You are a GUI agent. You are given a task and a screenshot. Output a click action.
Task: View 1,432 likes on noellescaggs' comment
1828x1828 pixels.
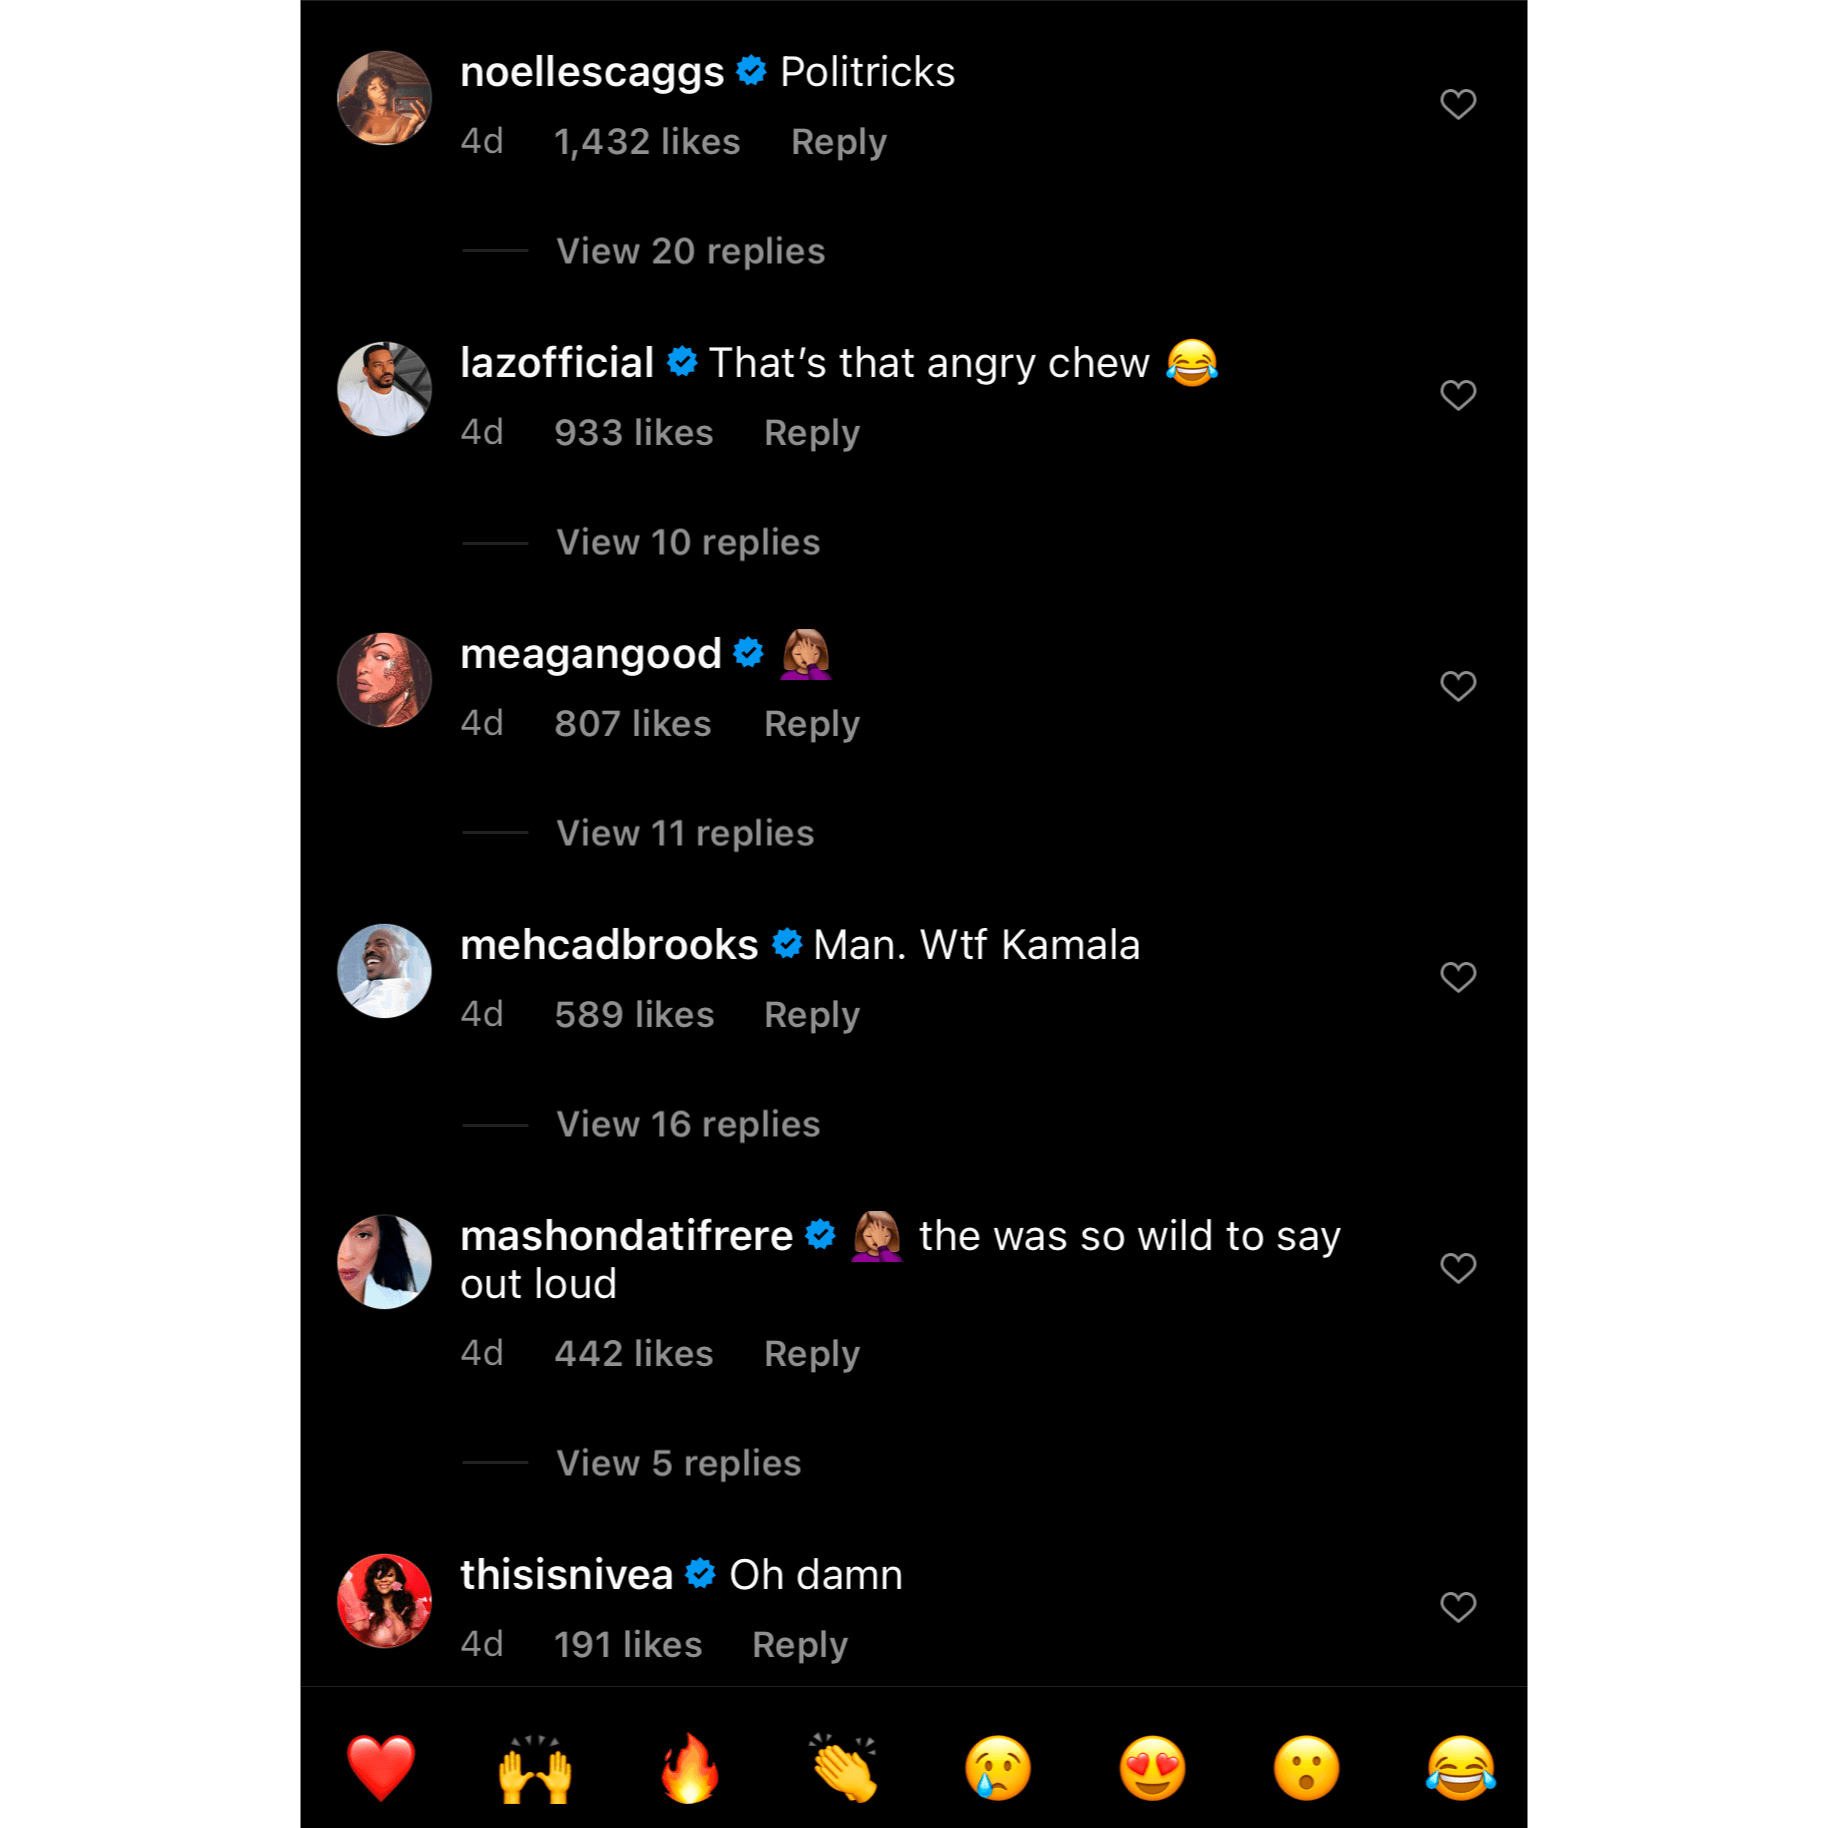[647, 142]
